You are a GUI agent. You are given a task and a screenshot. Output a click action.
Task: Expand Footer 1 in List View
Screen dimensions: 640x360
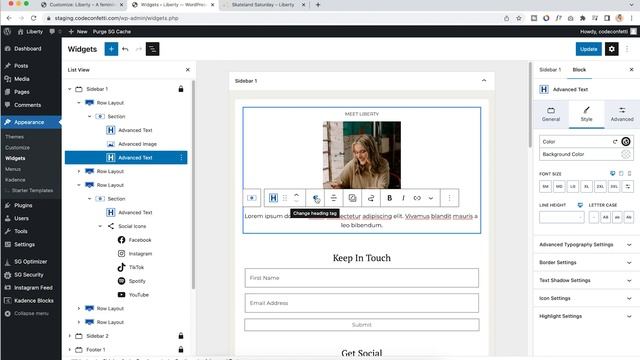(70, 350)
